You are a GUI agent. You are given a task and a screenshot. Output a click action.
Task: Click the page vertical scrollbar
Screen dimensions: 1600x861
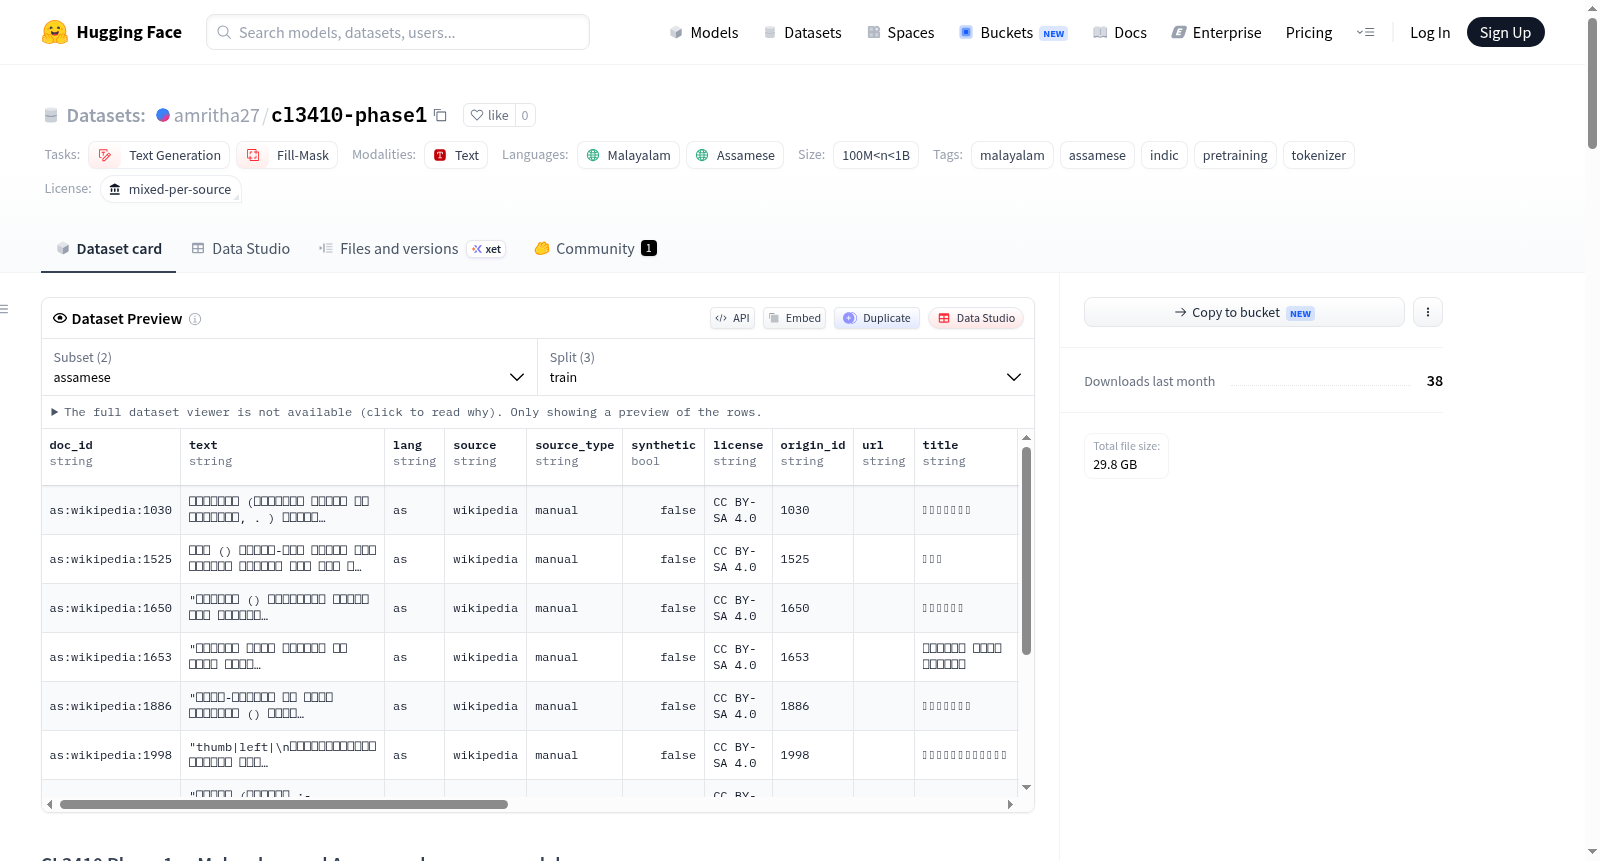click(1592, 83)
